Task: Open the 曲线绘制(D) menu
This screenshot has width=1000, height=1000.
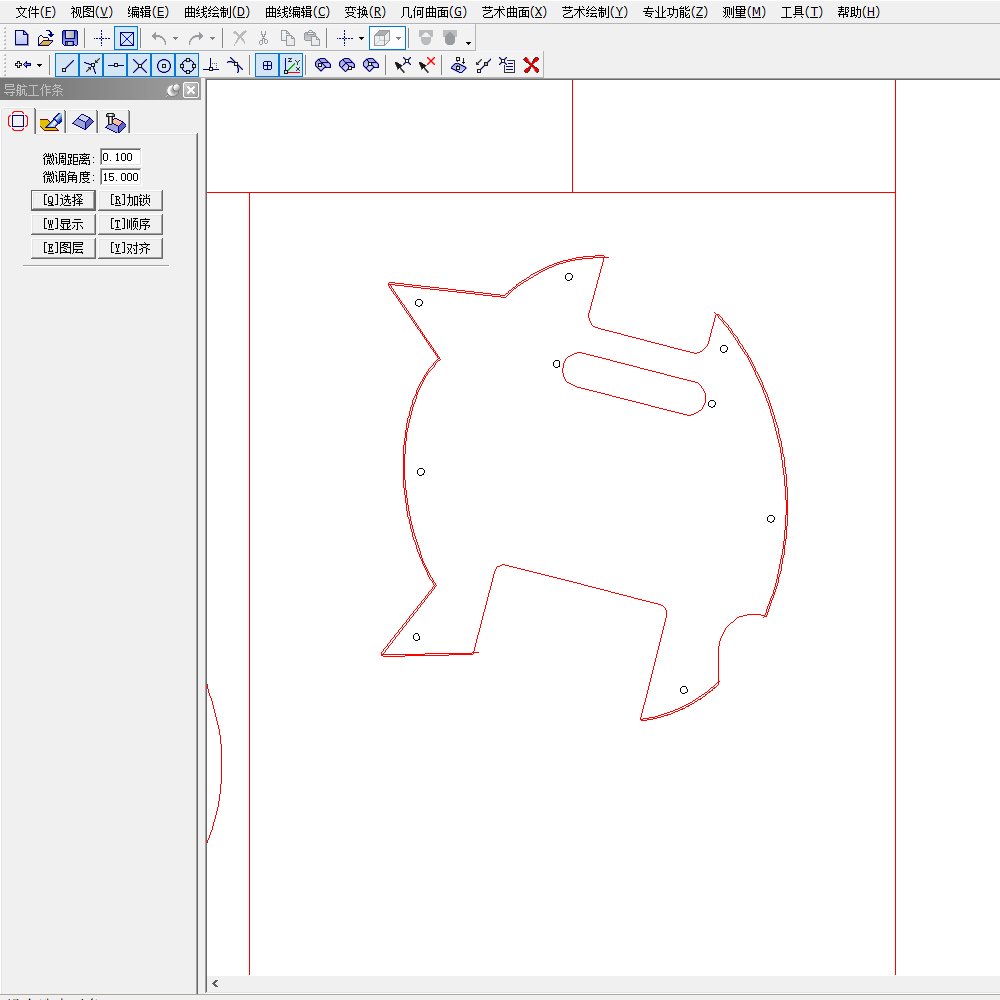Action: 217,12
